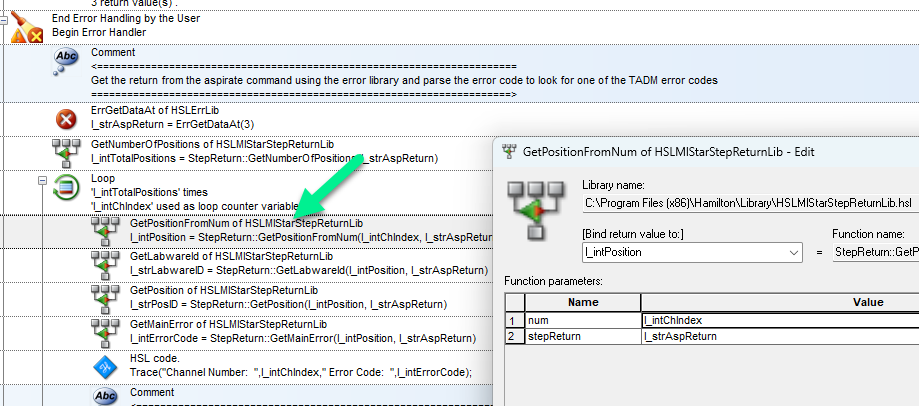Select the GetNumberOfPositions library function icon
The width and height of the screenshot is (919, 406).
click(x=66, y=152)
